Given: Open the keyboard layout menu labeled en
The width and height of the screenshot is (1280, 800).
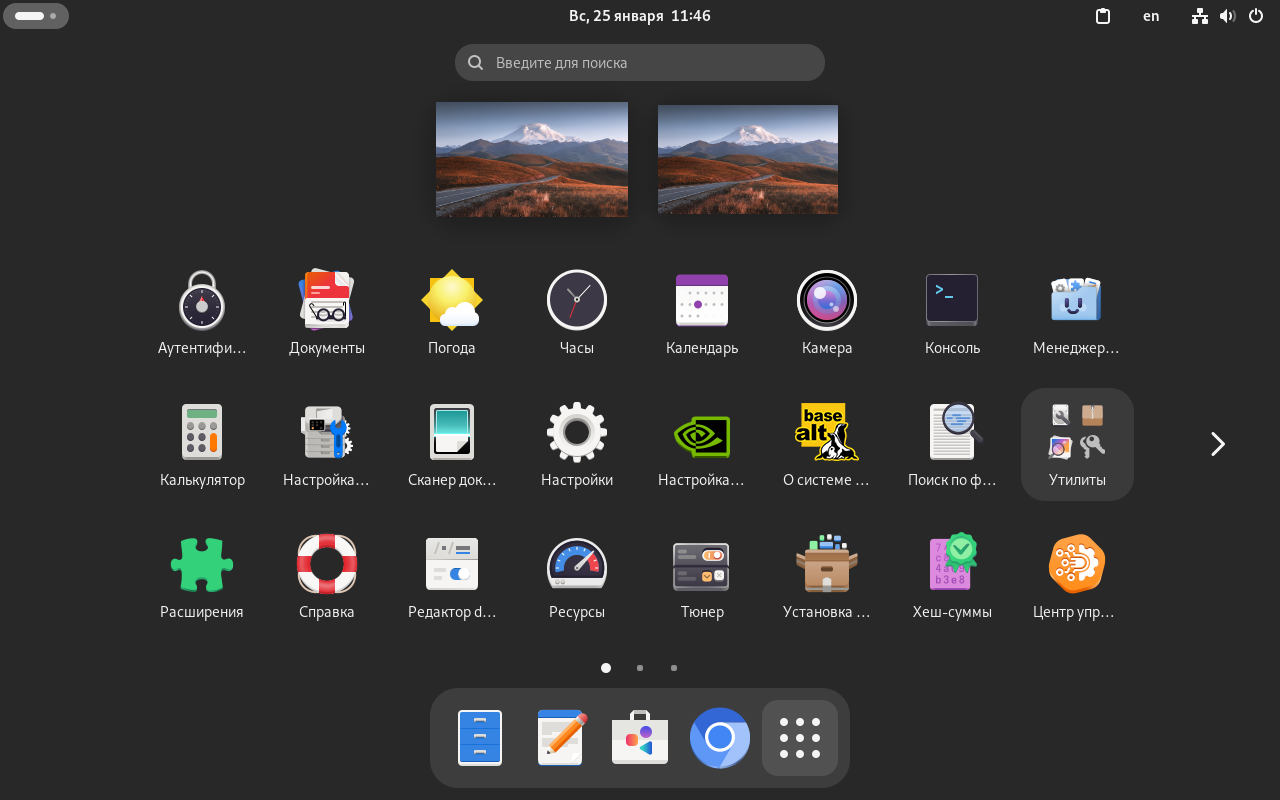Looking at the screenshot, I should [1151, 15].
